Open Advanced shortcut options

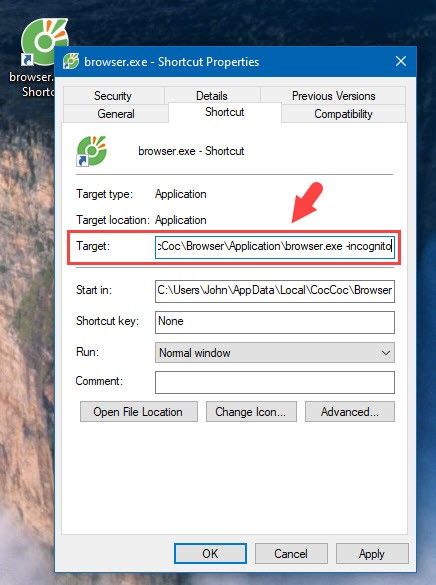pos(349,412)
